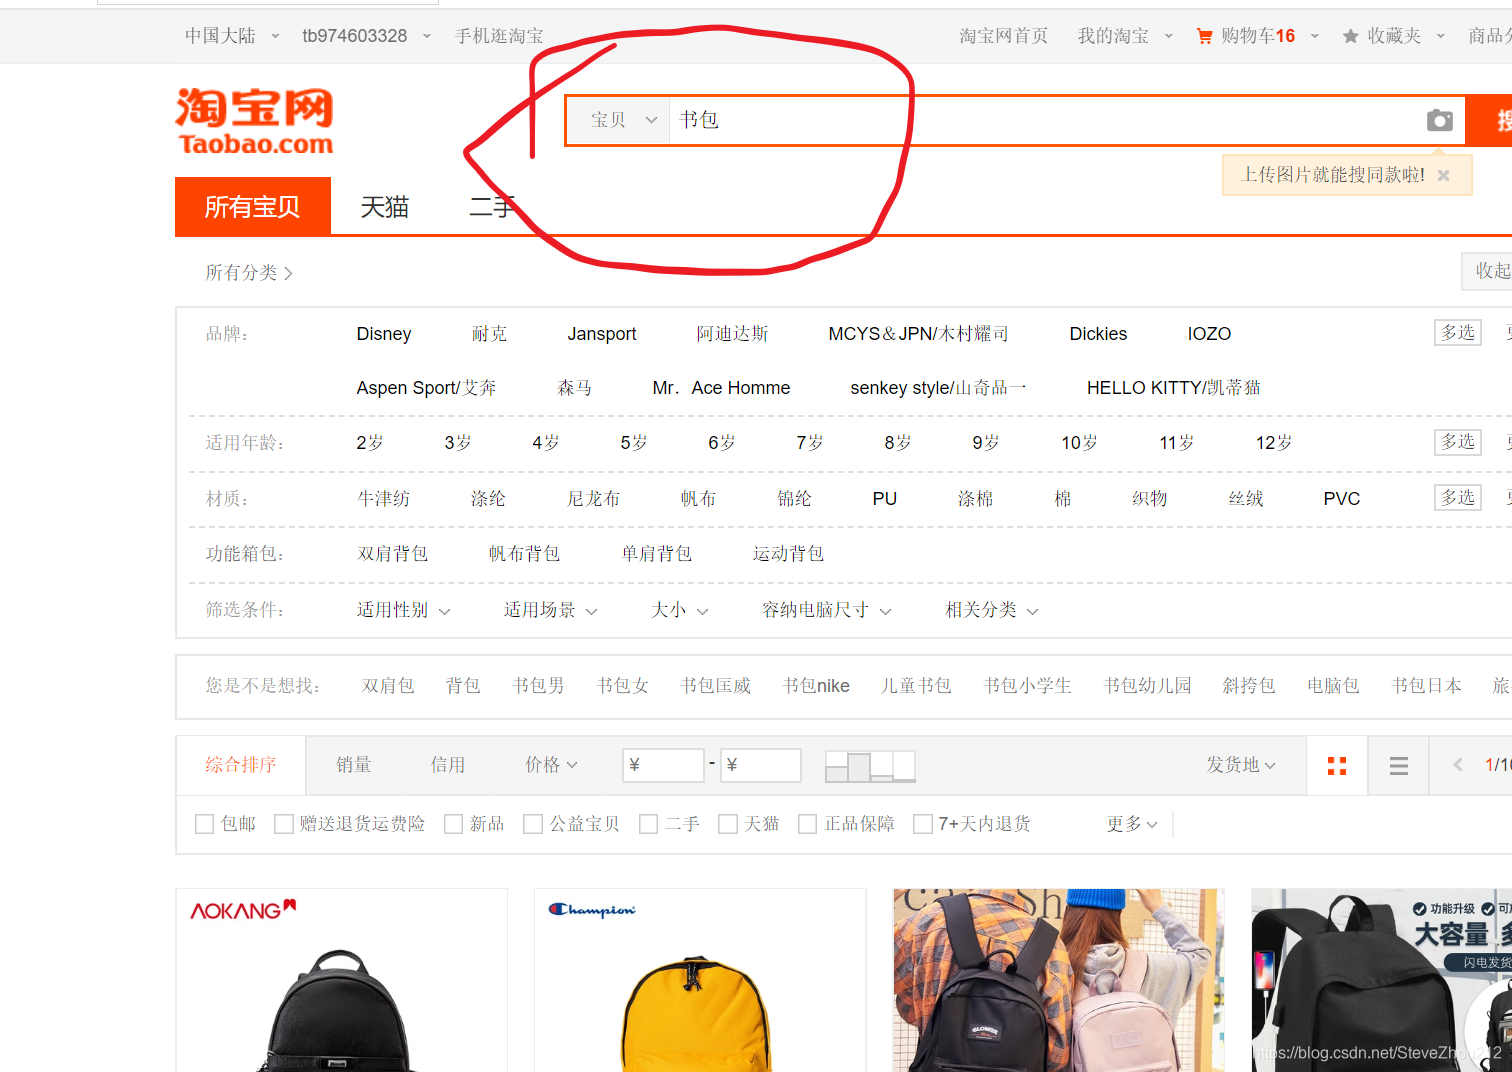Filter by Jansport brand
This screenshot has height=1072, width=1512.
click(x=602, y=334)
